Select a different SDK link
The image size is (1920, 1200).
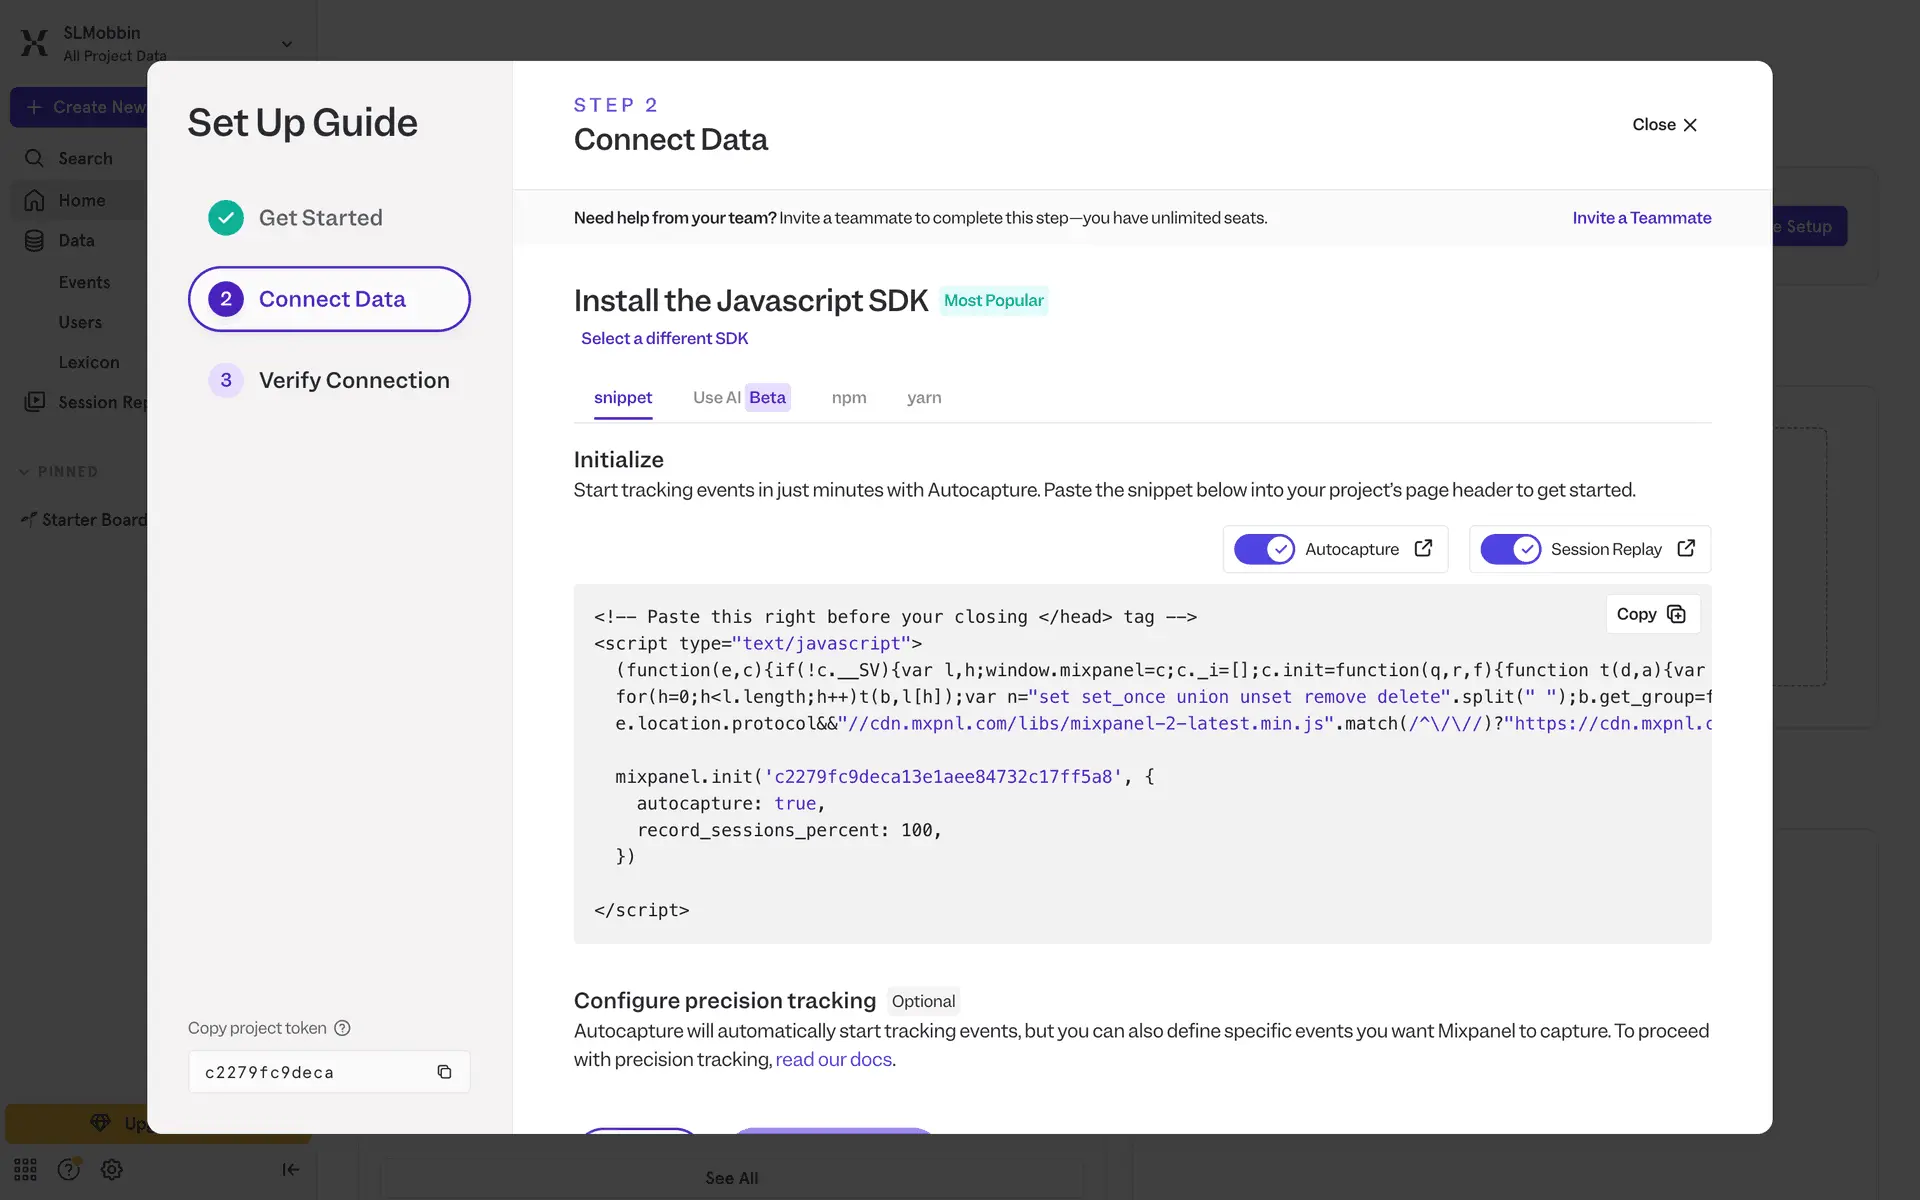[664, 338]
